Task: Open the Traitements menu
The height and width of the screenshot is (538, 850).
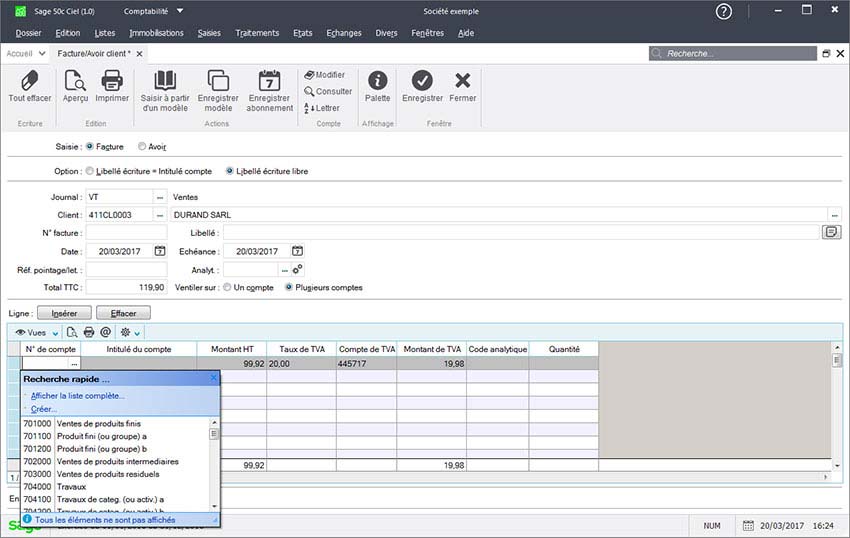Action: tap(257, 33)
